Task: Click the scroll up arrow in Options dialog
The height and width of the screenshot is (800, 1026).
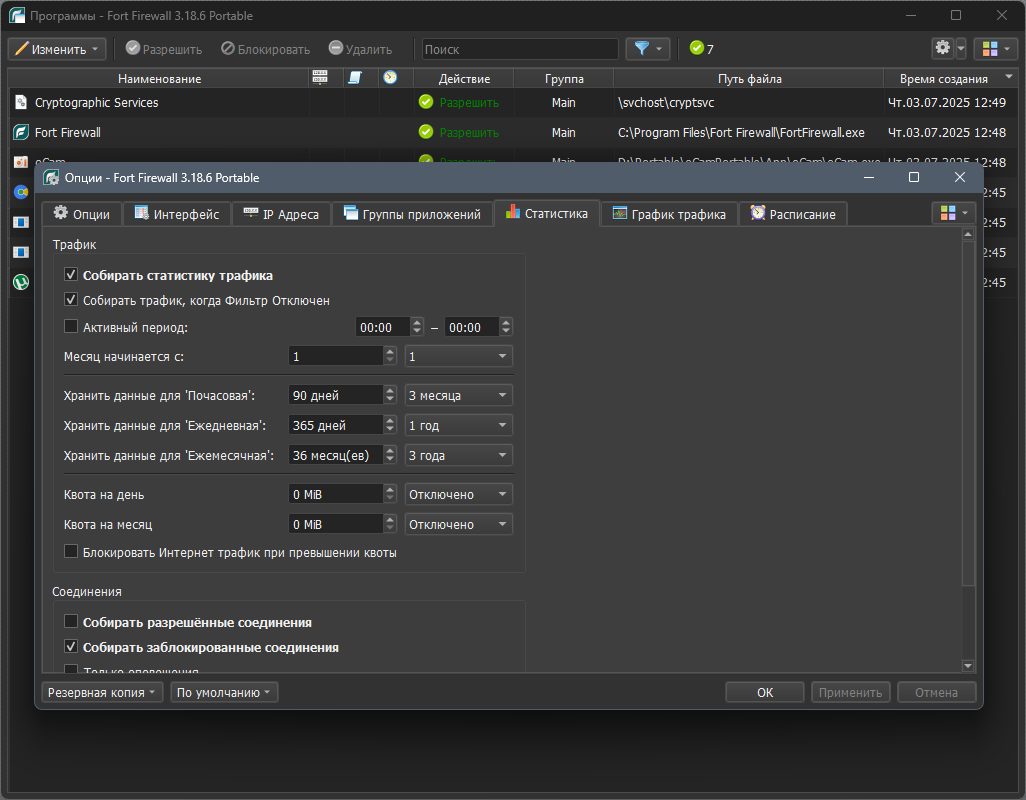Action: point(968,234)
